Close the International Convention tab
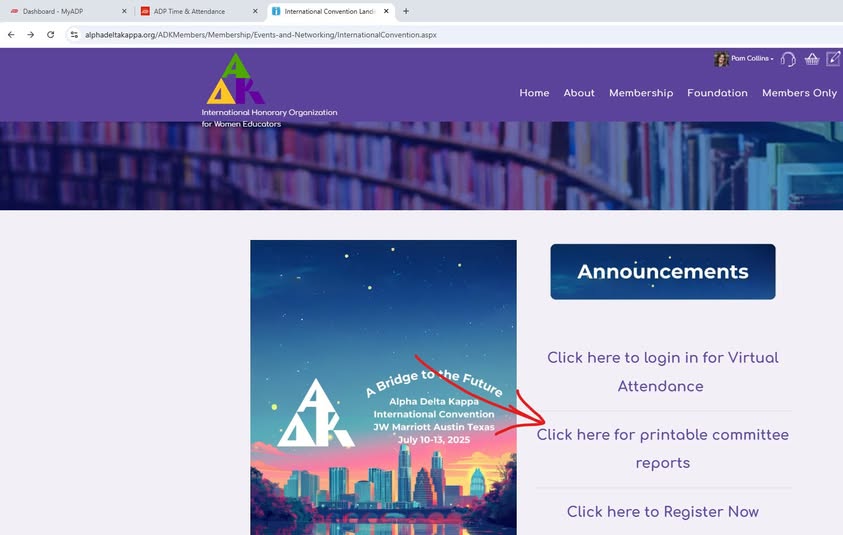Viewport: 843px width, 535px height. click(386, 11)
